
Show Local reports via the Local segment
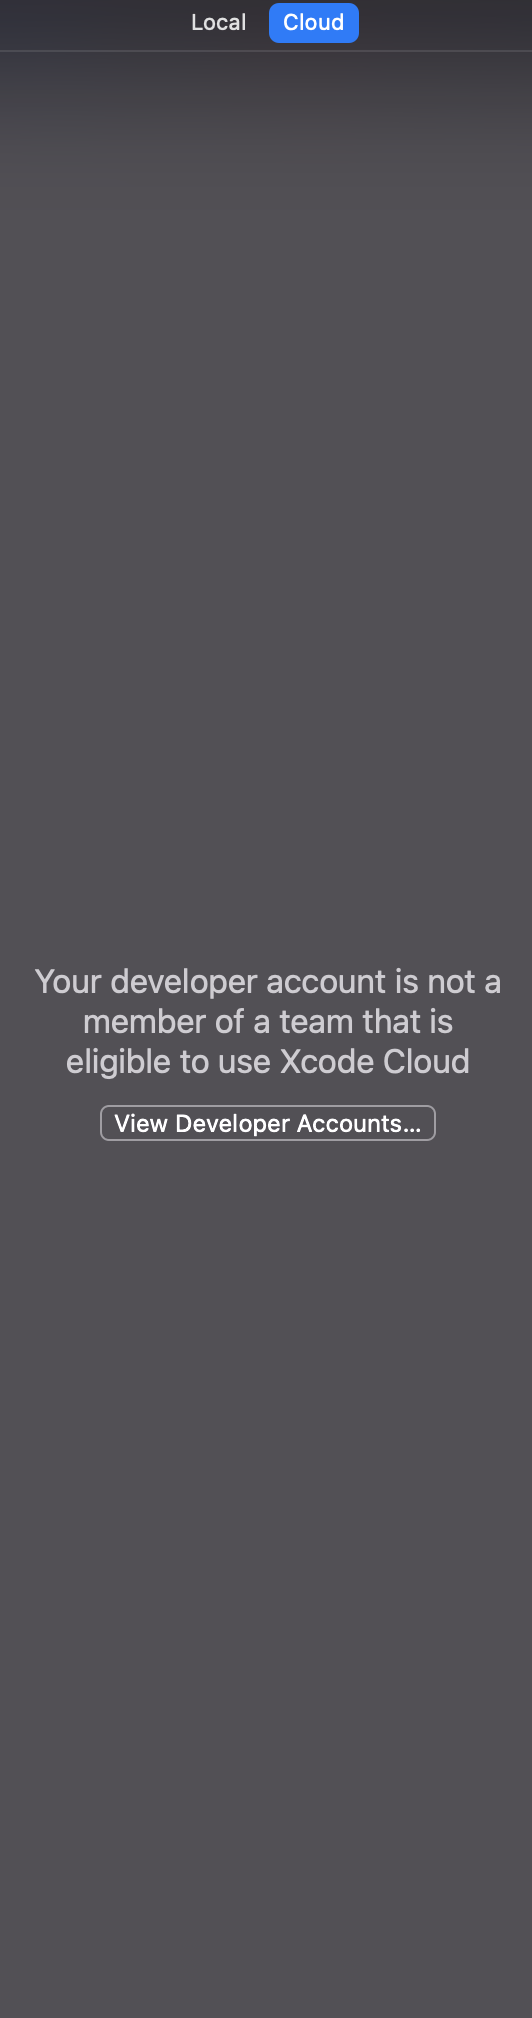point(218,22)
